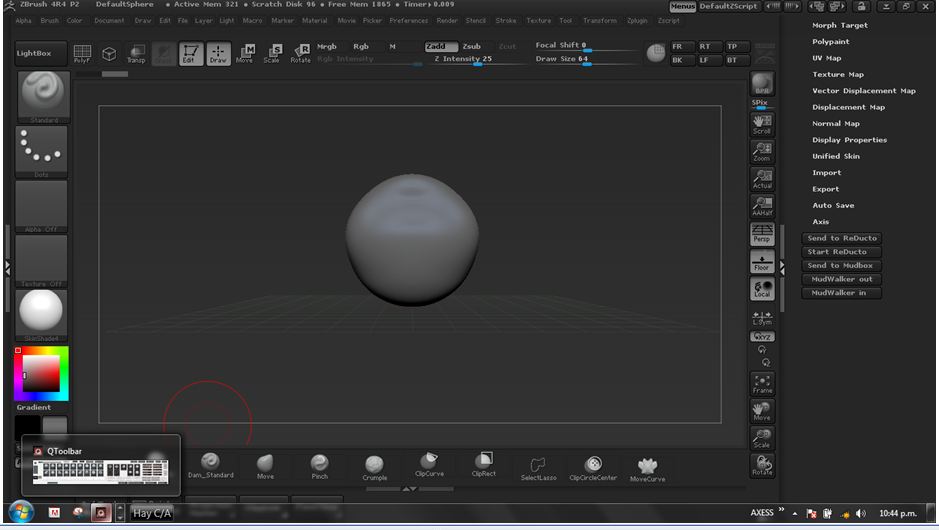
Task: Expand the Polypaint subpalette
Action: (x=831, y=42)
